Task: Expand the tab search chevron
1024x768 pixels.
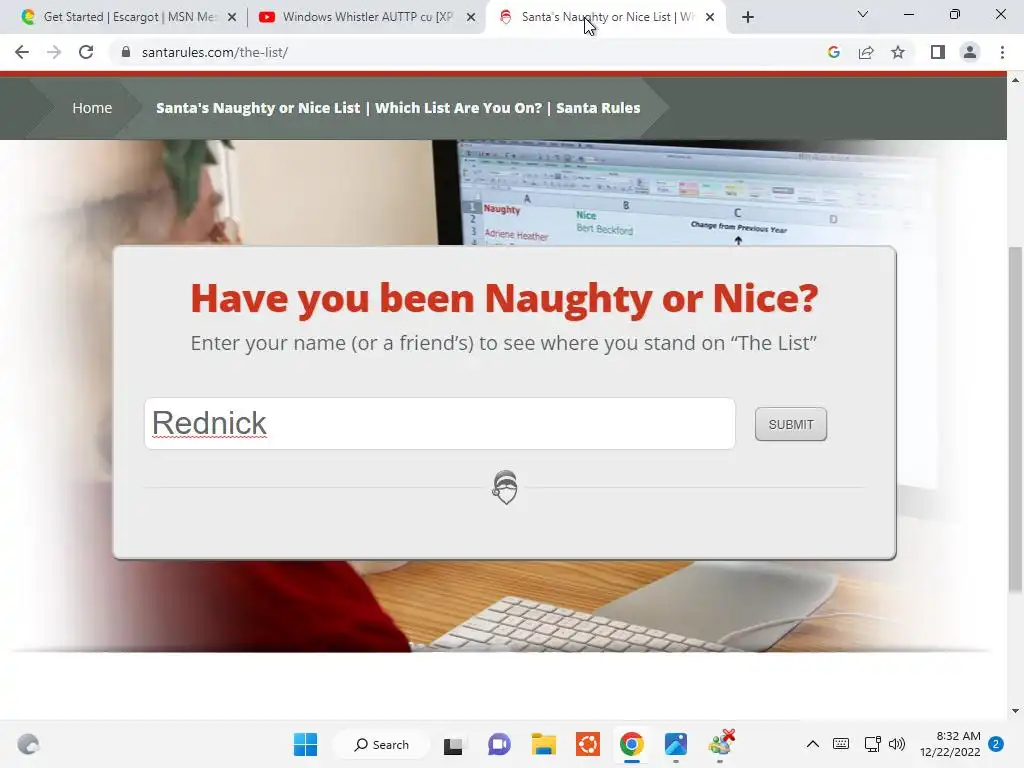Action: coord(863,14)
